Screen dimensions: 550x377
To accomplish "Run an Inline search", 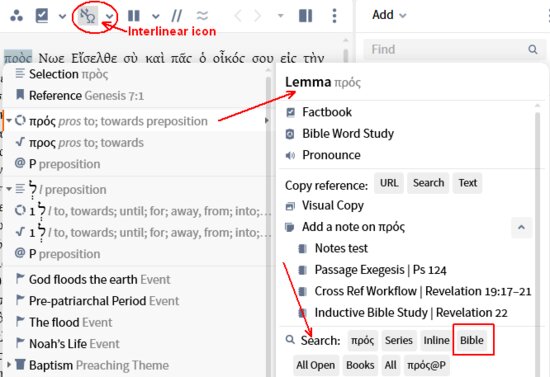I will (436, 341).
